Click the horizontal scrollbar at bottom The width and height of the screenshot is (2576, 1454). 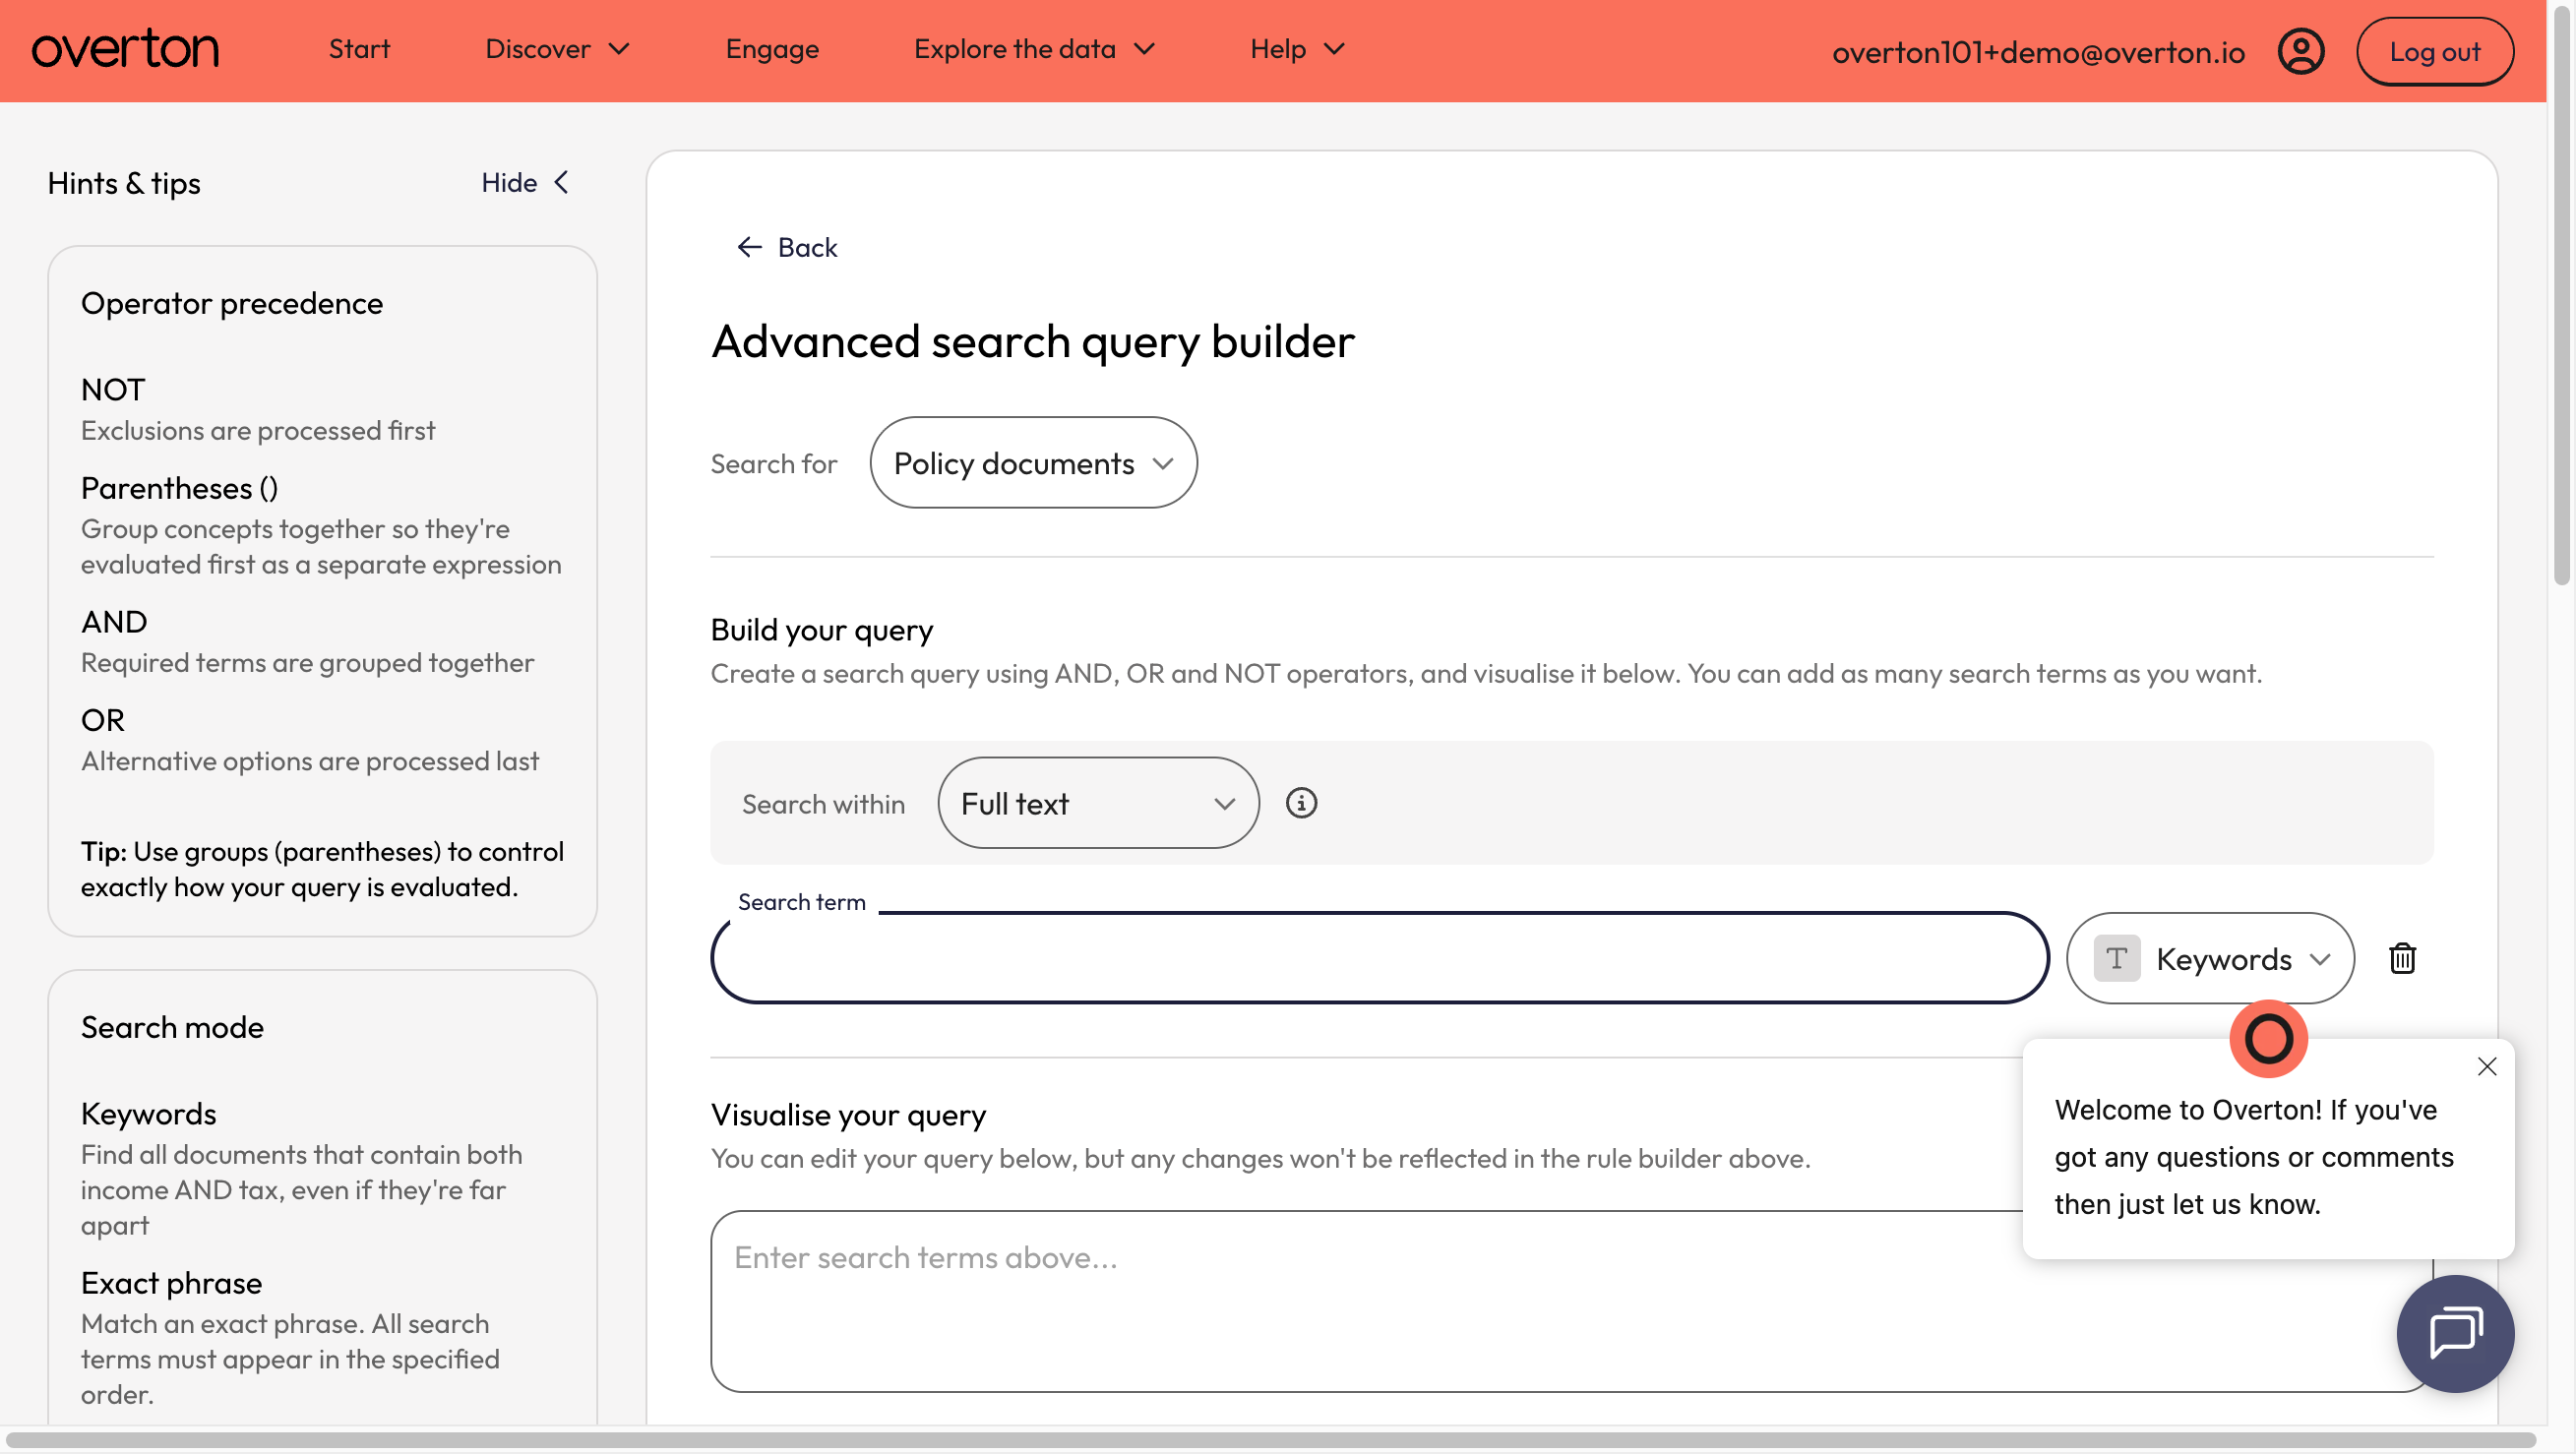coord(1270,1440)
